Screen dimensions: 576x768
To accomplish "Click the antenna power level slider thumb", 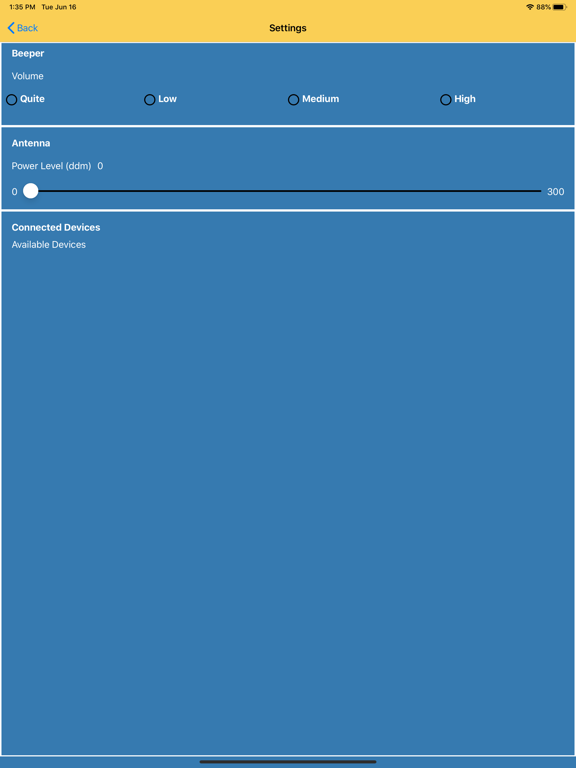I will (30, 191).
